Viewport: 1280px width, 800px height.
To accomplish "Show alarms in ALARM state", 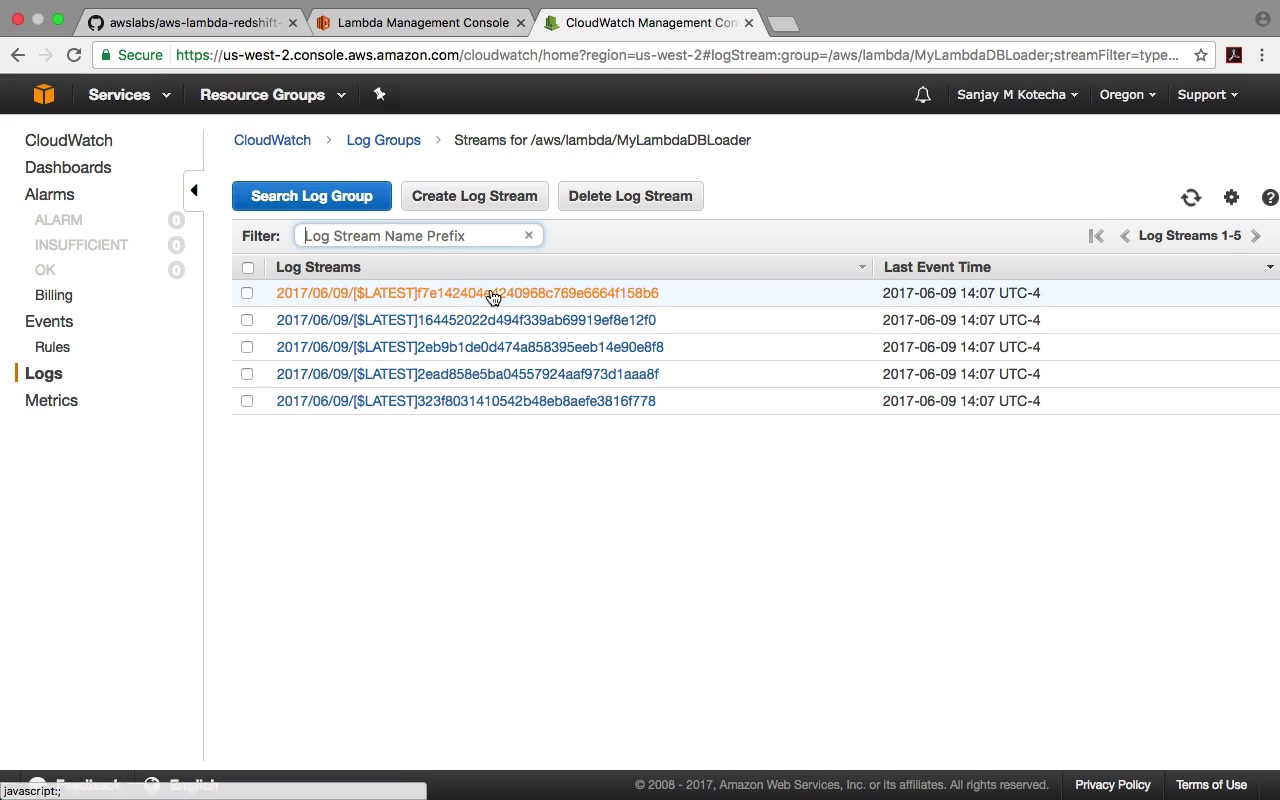I will click(x=59, y=220).
